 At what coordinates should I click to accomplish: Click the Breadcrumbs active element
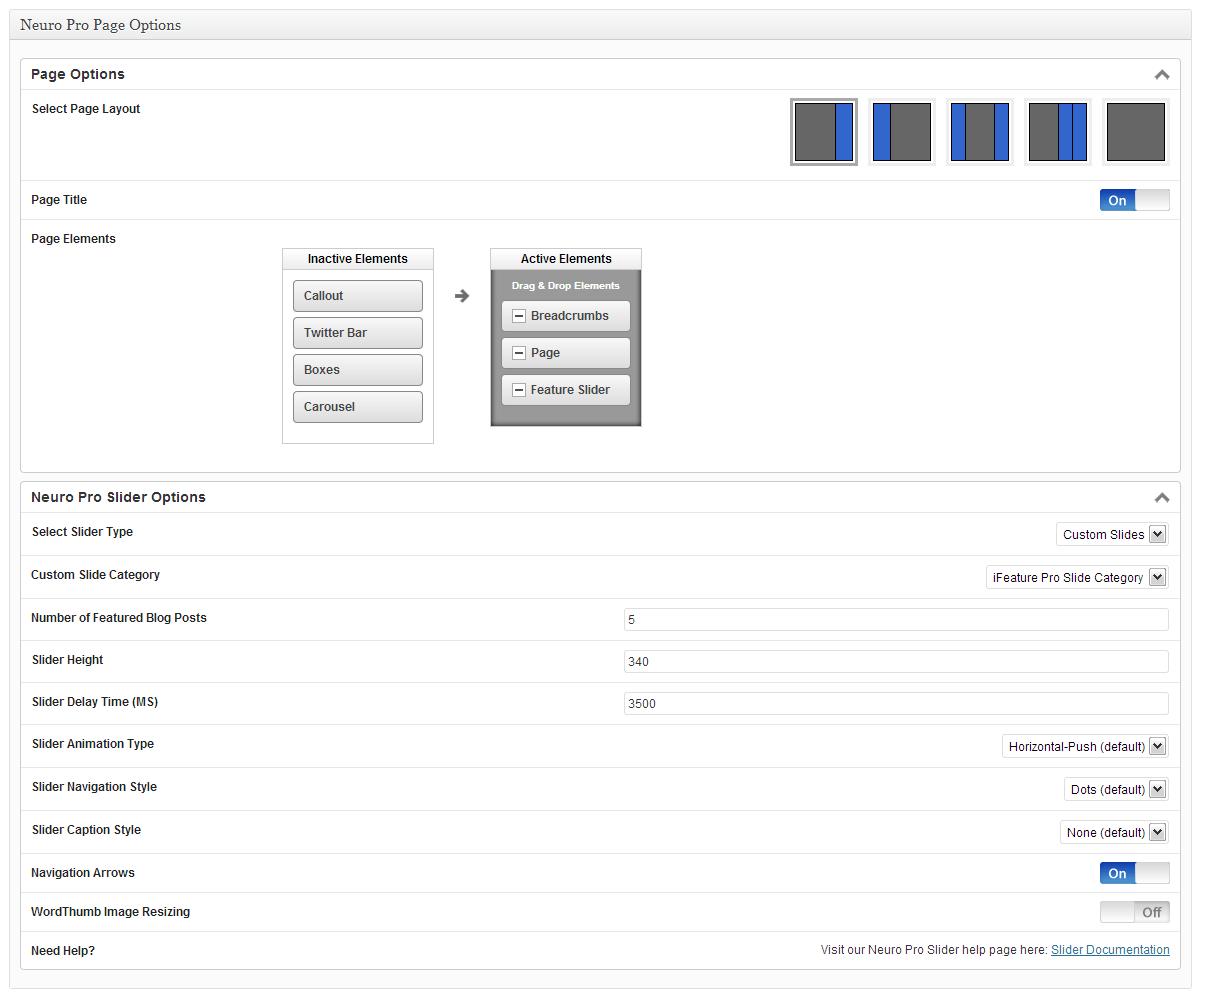click(566, 316)
